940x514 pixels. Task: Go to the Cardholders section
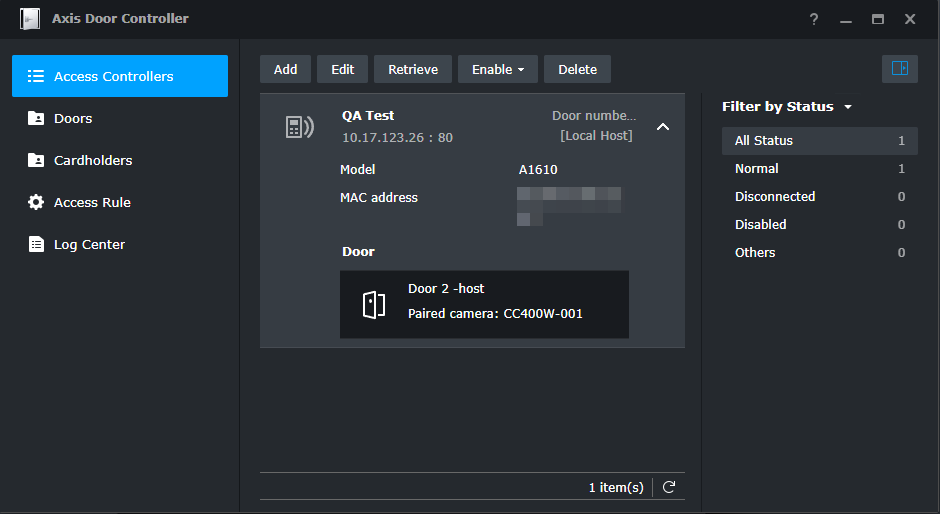(x=120, y=160)
